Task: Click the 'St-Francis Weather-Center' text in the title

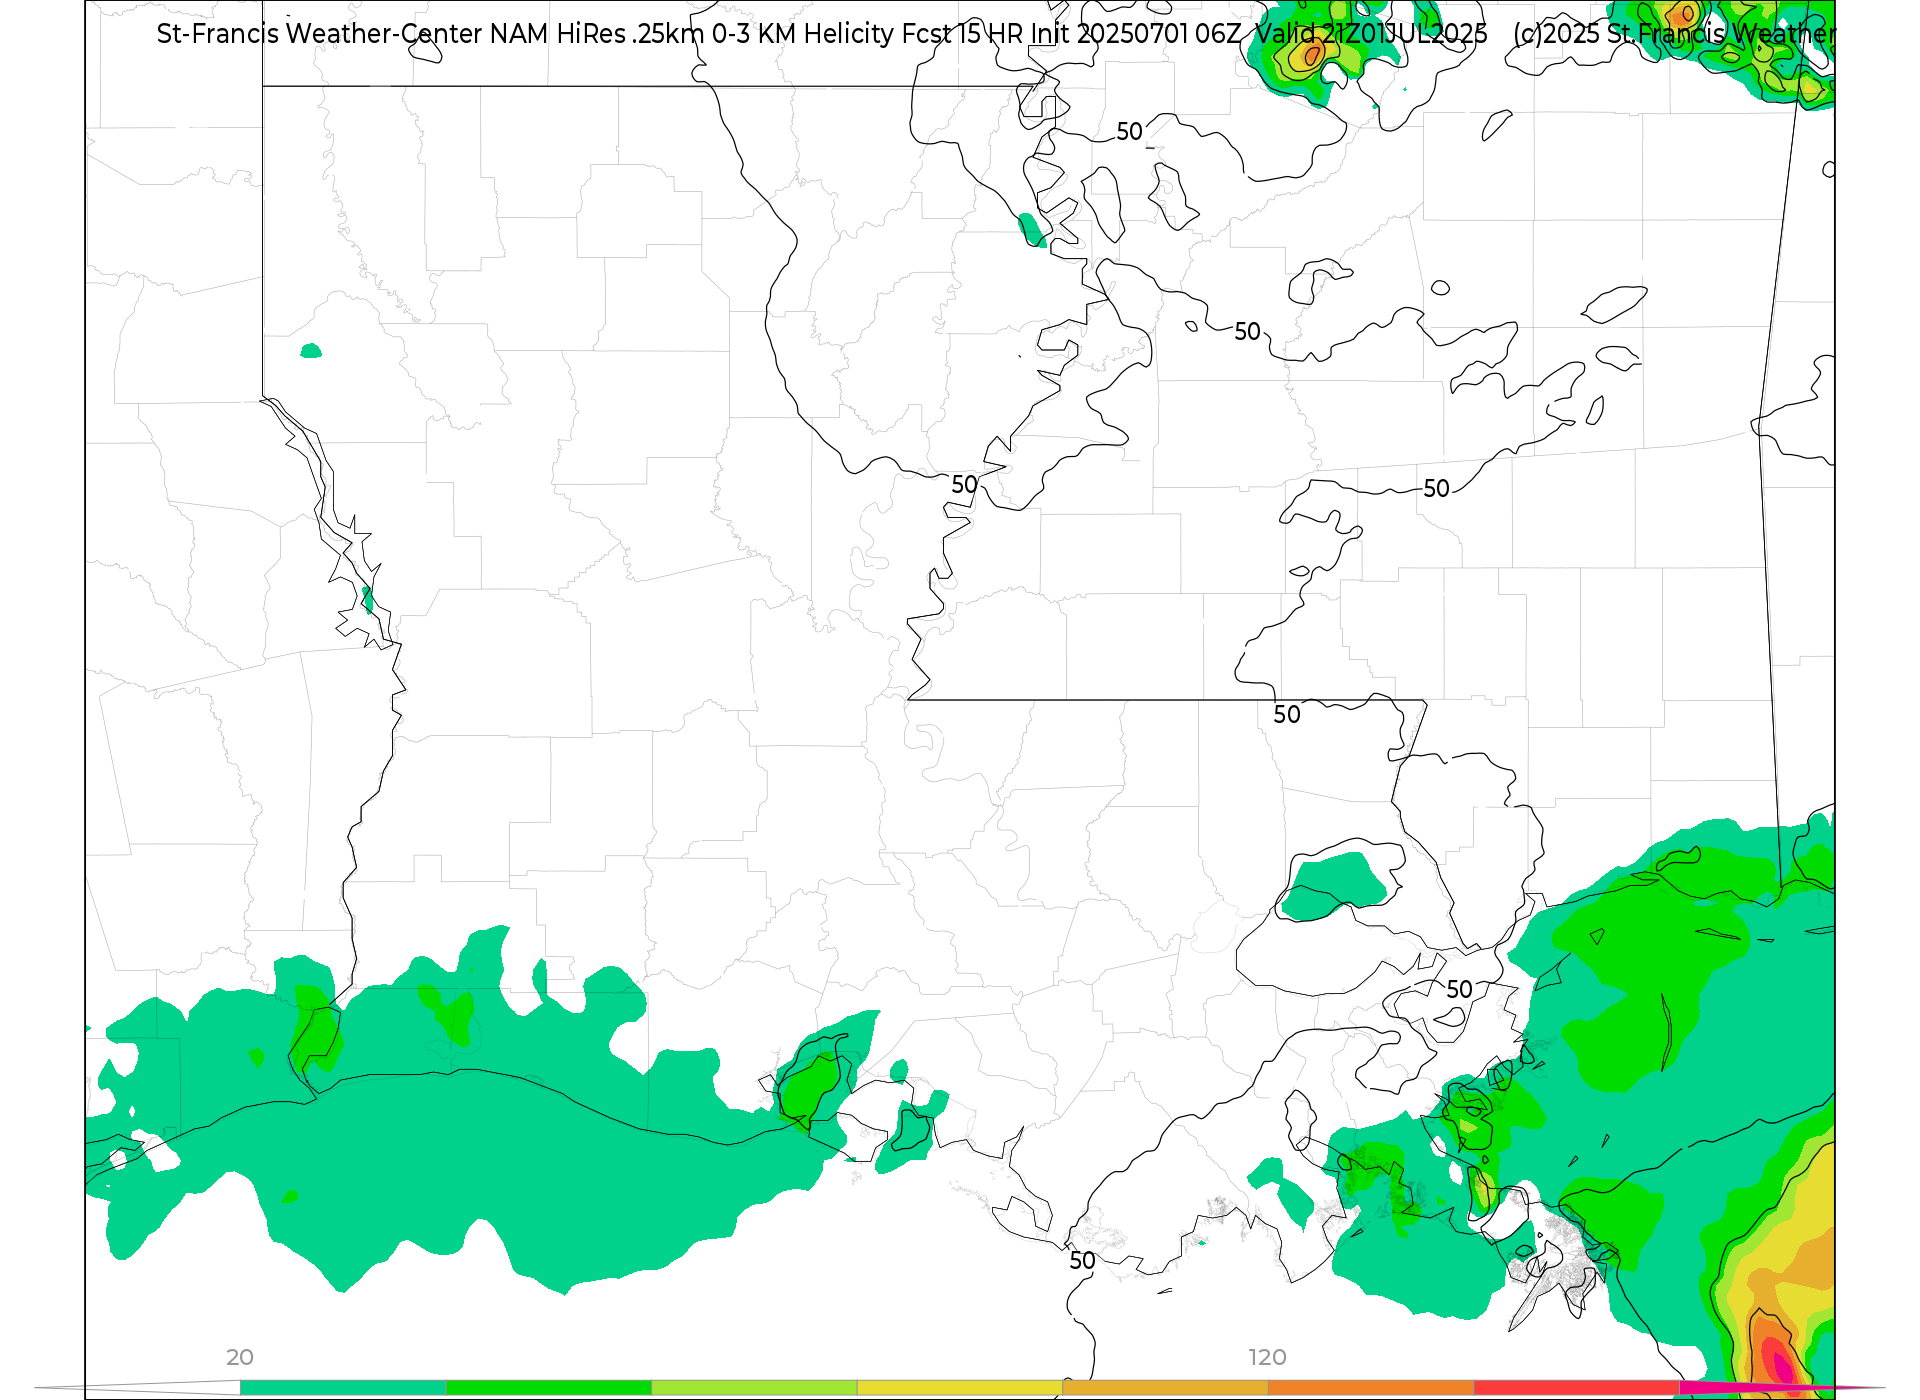Action: tap(320, 34)
